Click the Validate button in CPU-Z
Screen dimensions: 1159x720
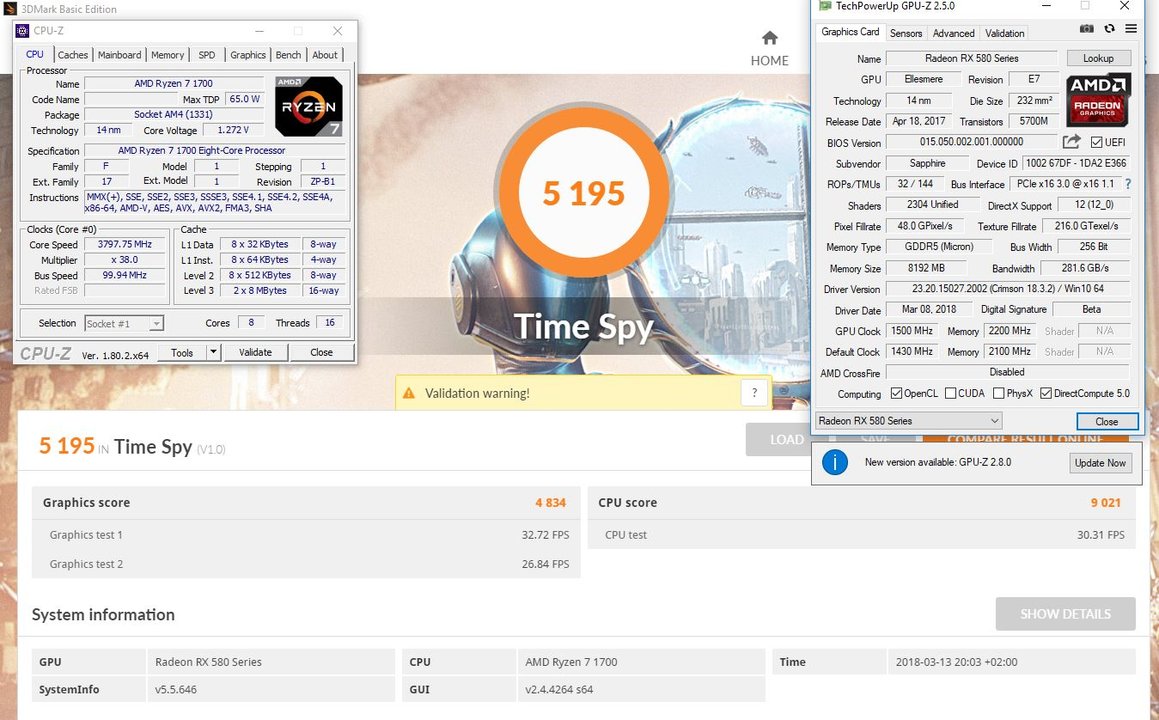tap(255, 352)
